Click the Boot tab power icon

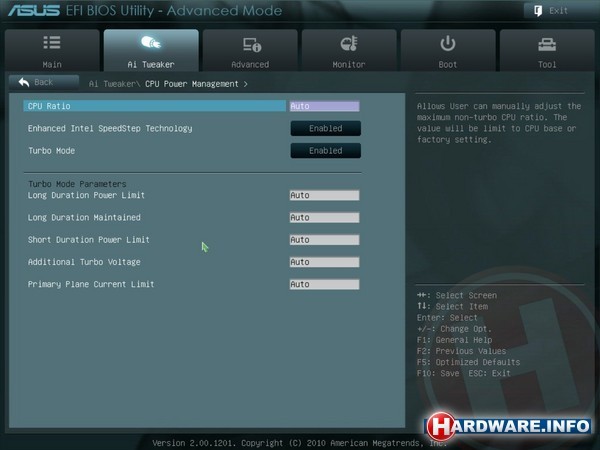[448, 44]
